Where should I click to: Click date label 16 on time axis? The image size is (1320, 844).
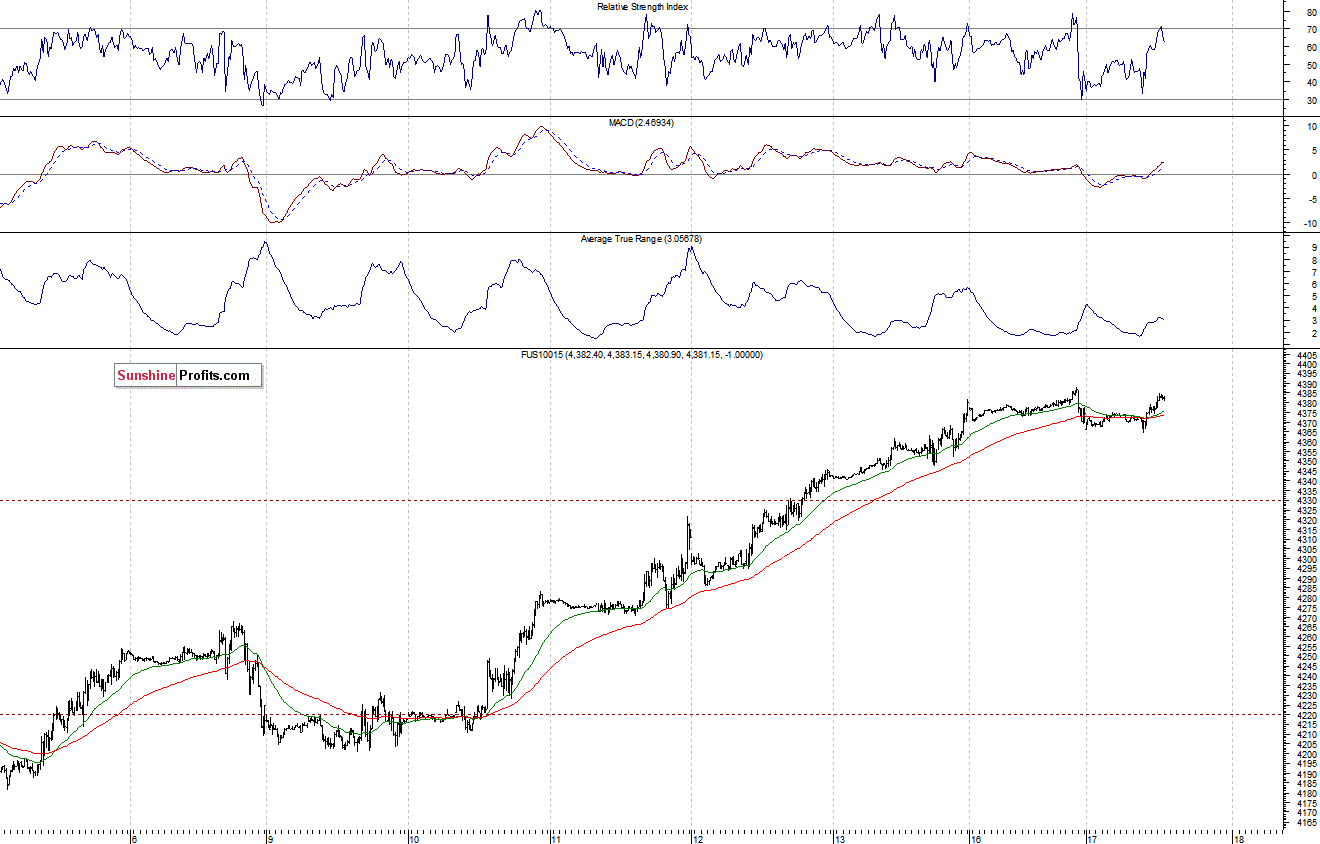[977, 838]
